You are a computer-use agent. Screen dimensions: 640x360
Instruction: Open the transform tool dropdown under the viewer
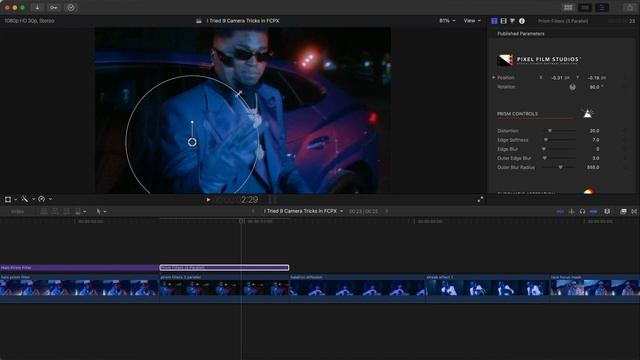click(x=15, y=199)
